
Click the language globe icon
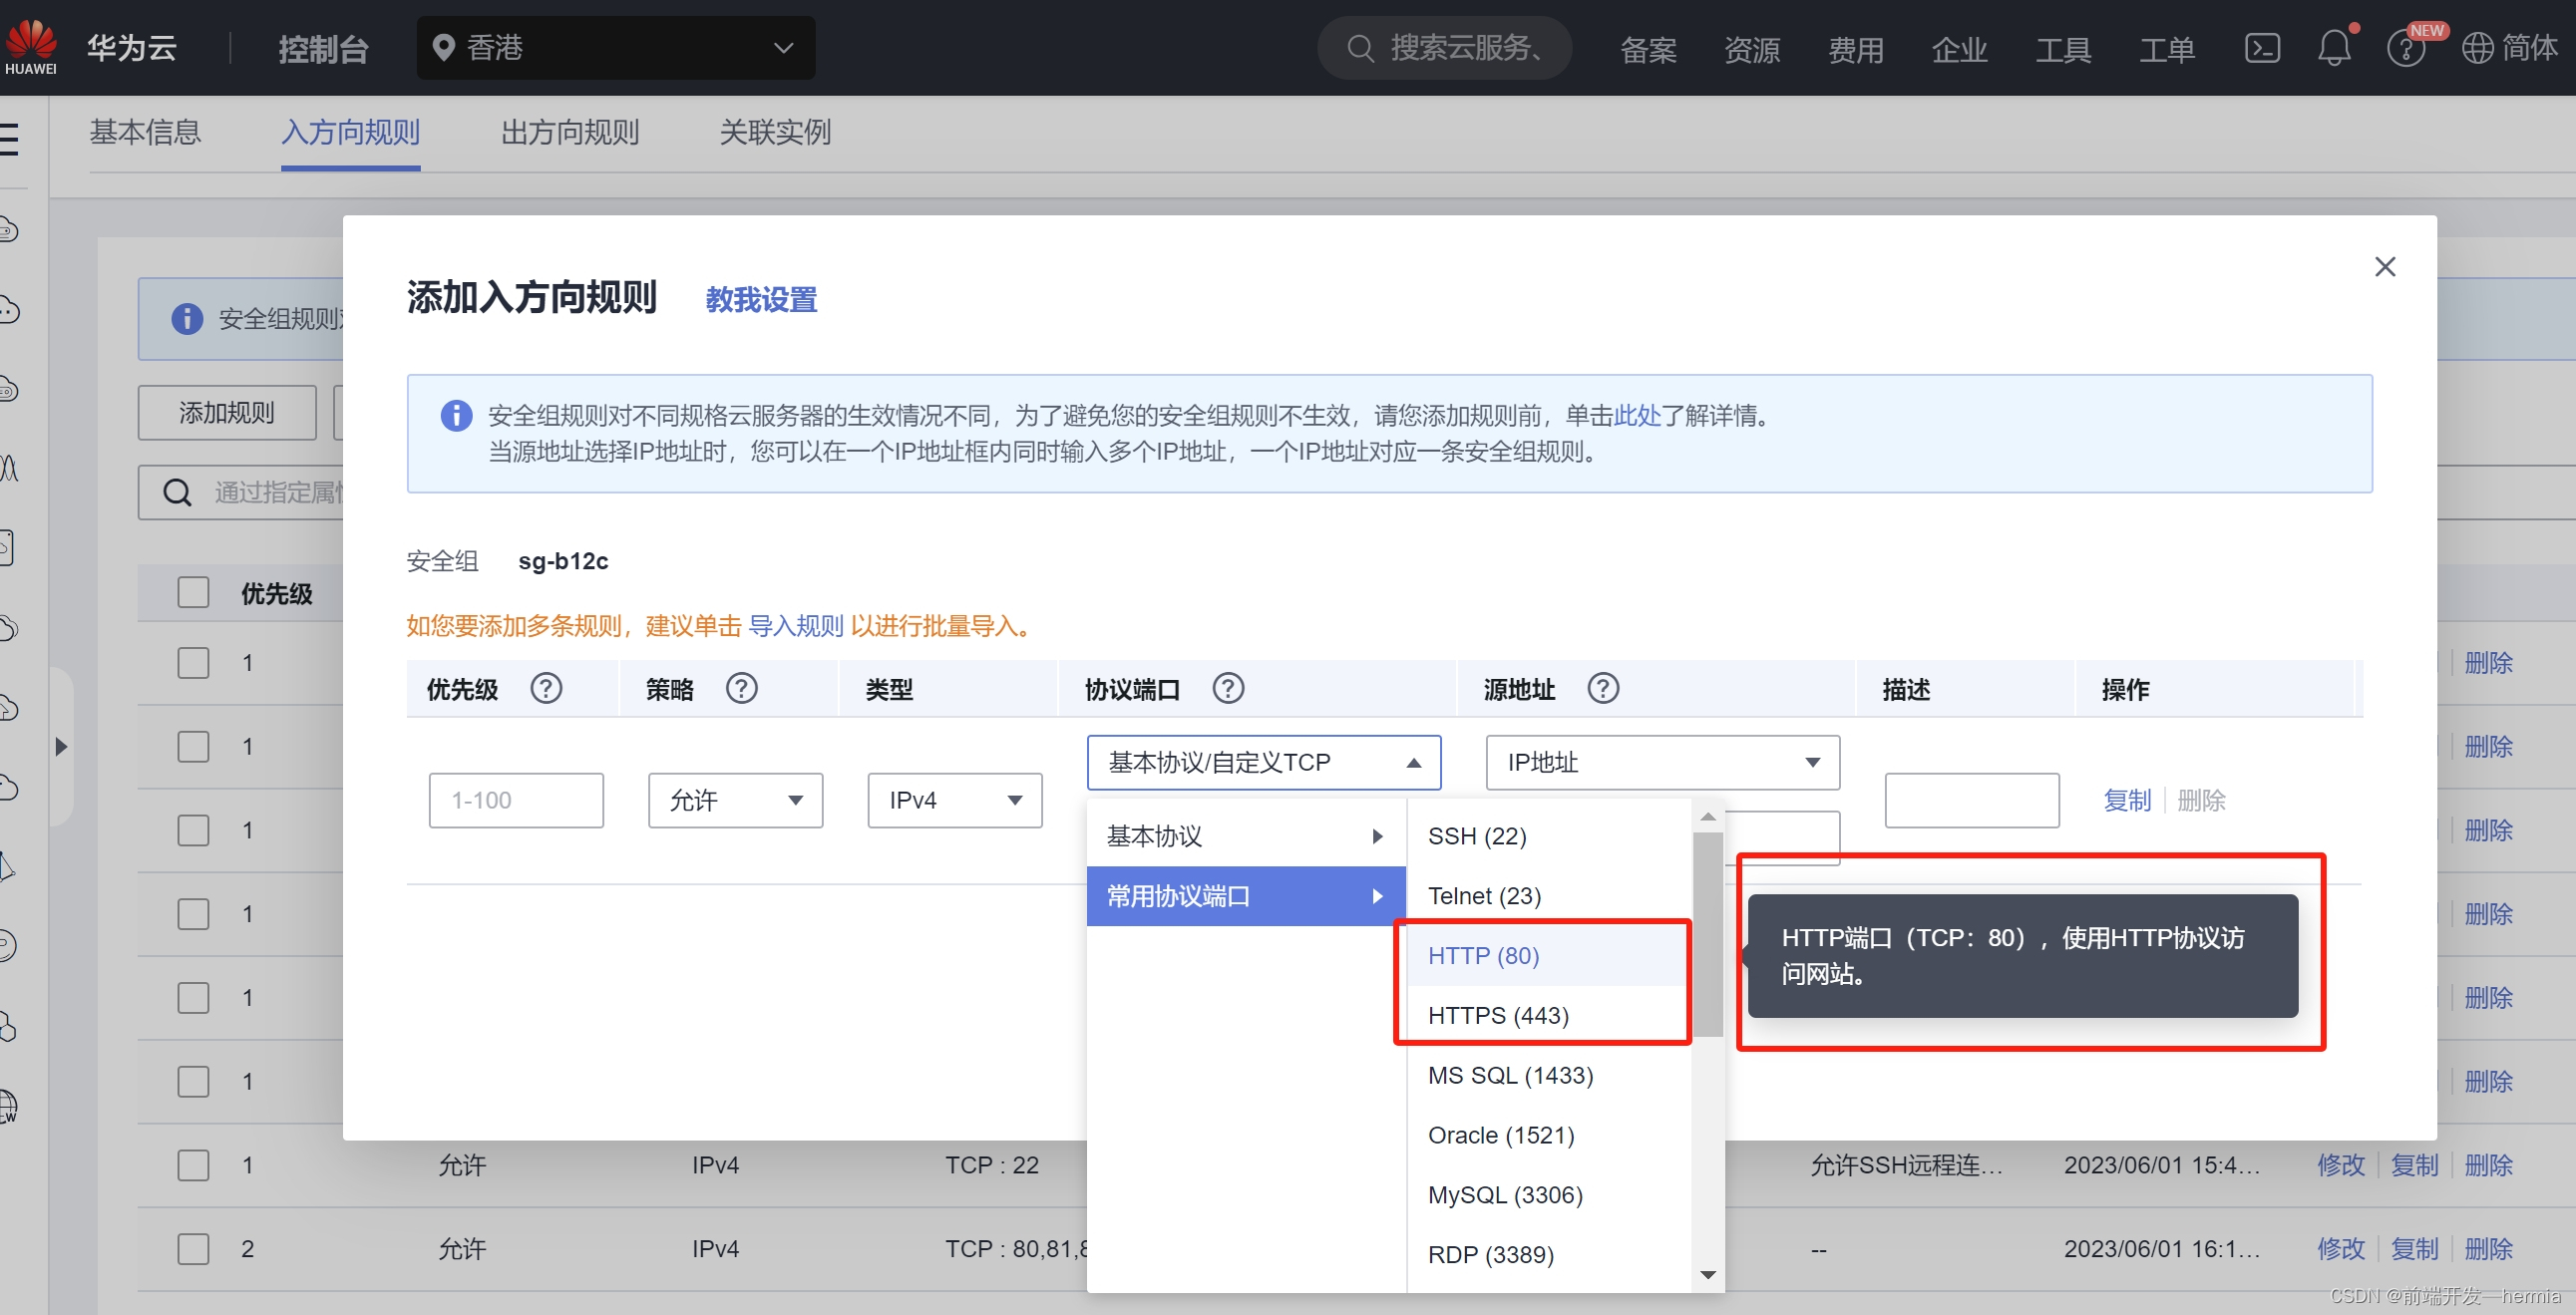[2477, 48]
